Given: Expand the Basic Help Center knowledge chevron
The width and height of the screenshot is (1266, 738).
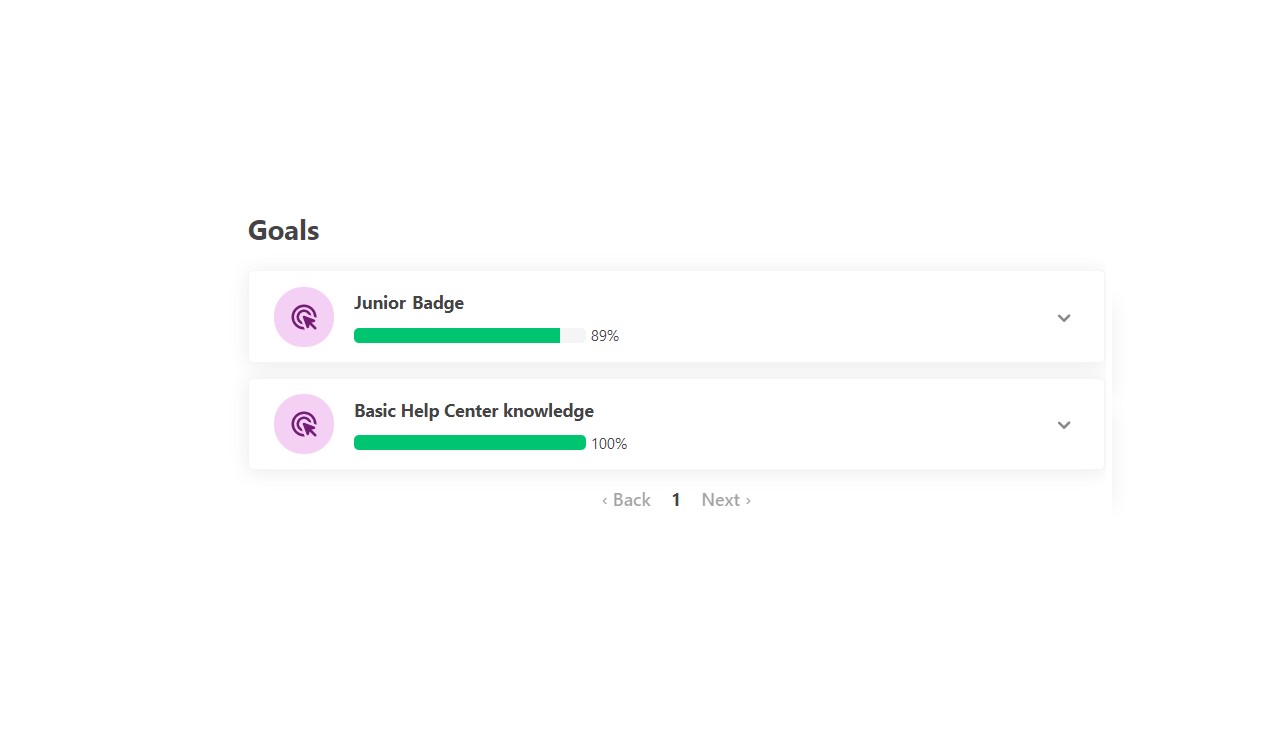Looking at the screenshot, I should pyautogui.click(x=1064, y=425).
